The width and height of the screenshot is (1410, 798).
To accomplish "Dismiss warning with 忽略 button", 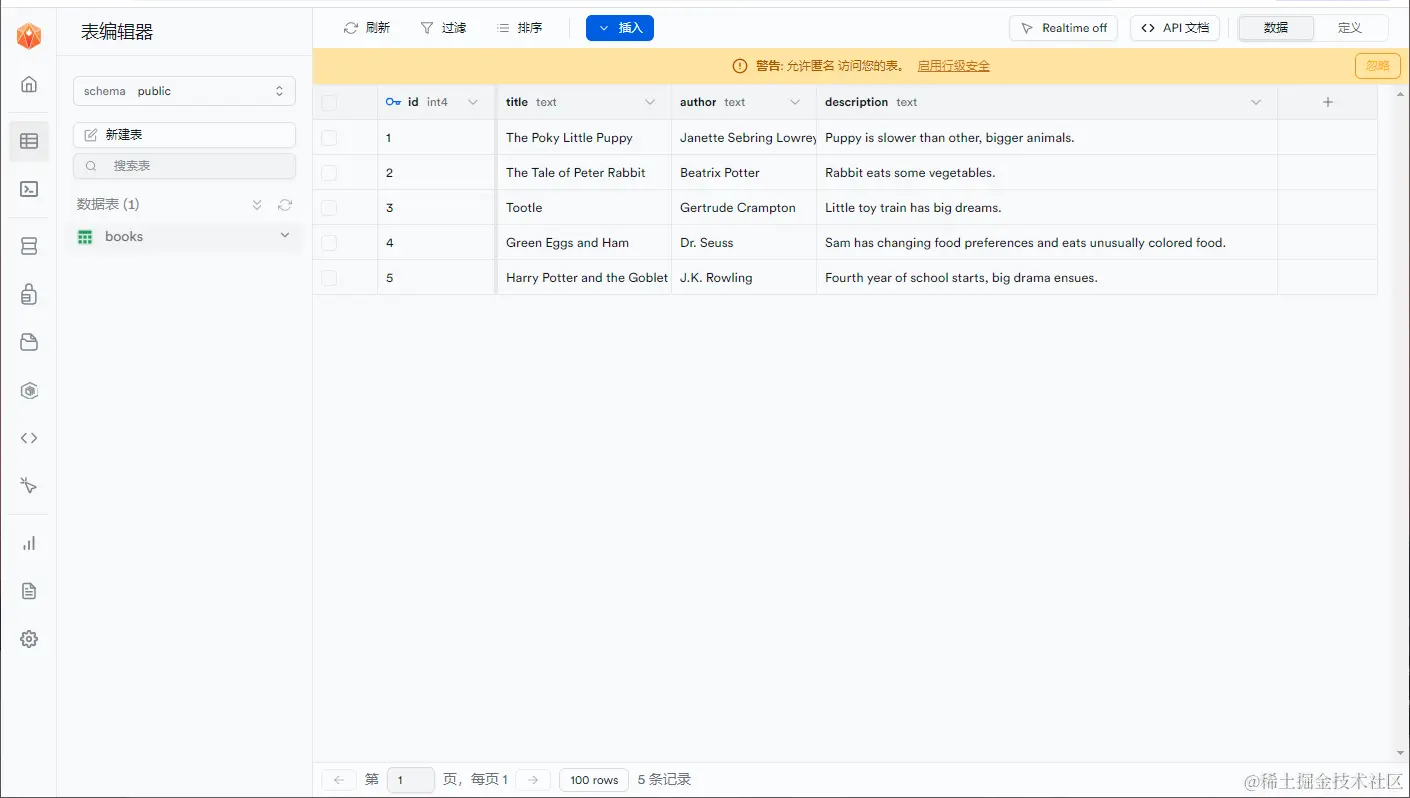I will pos(1377,66).
